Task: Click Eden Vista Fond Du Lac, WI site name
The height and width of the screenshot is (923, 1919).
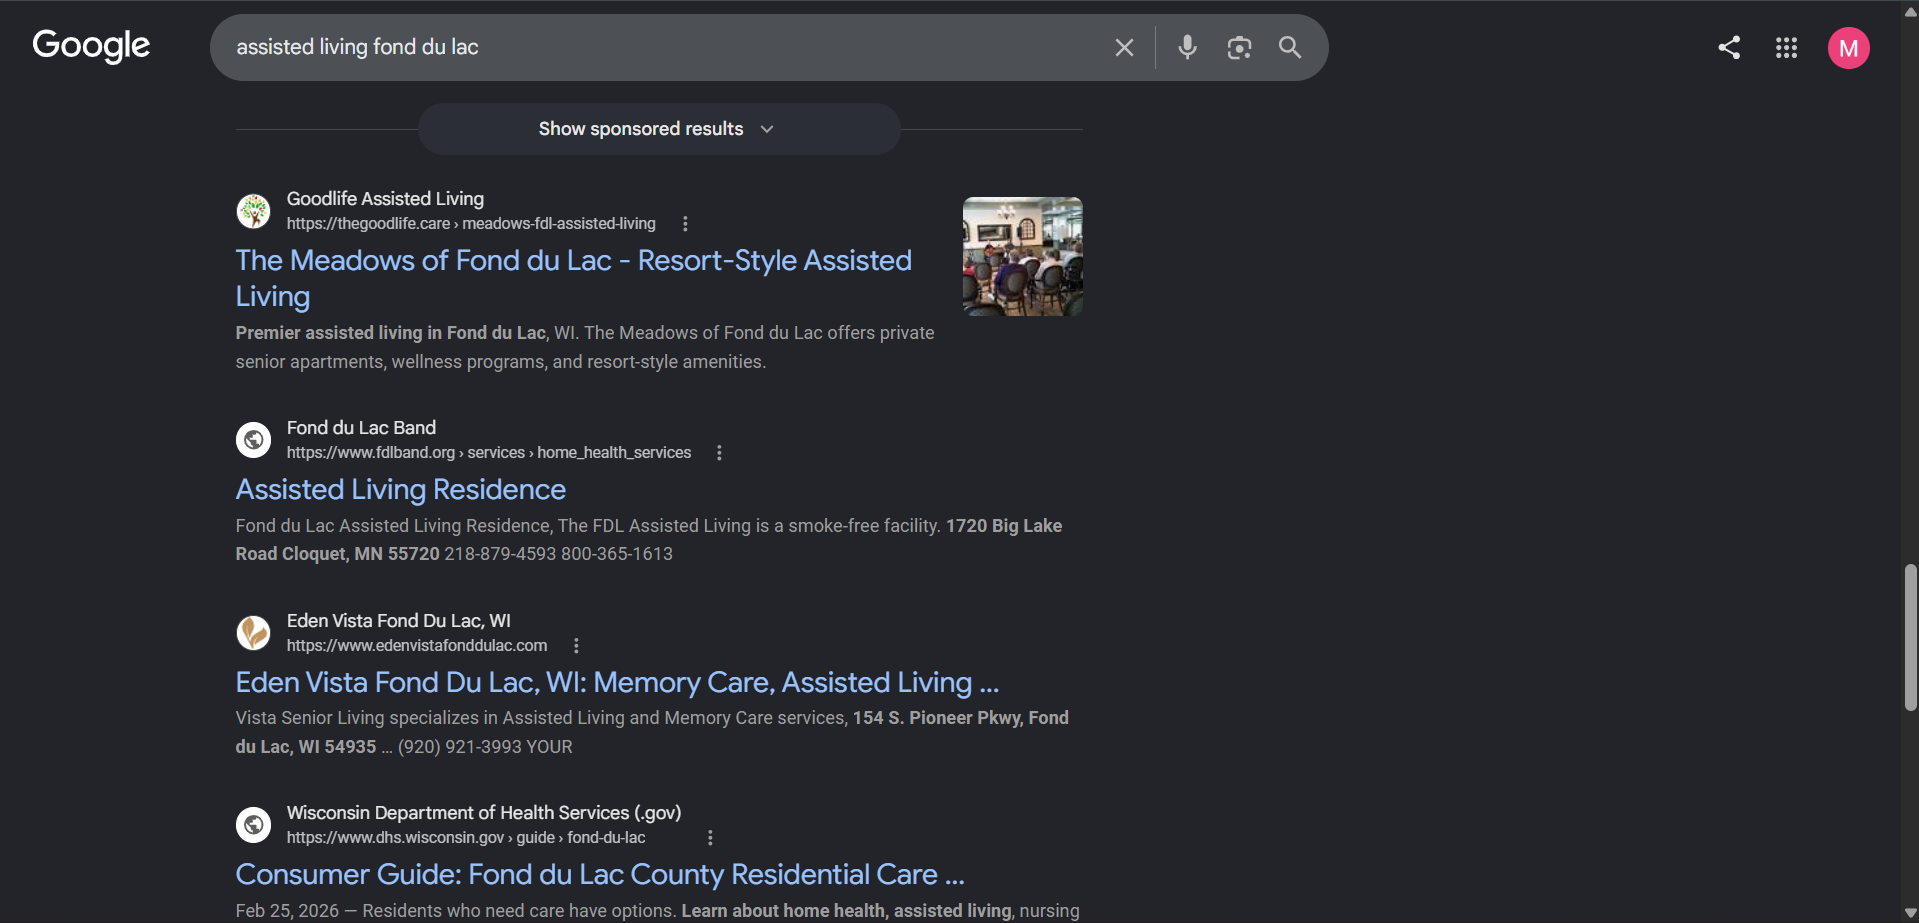Action: [x=398, y=621]
